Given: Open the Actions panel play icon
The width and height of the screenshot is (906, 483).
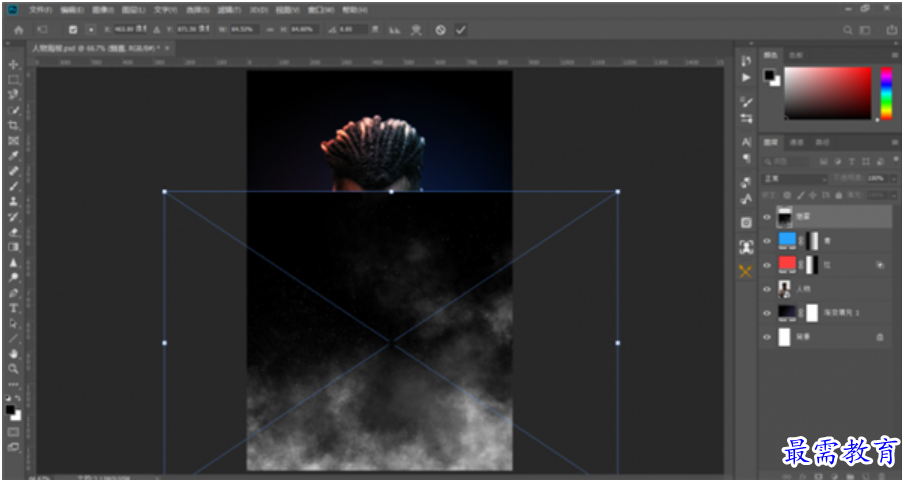Looking at the screenshot, I should point(747,77).
